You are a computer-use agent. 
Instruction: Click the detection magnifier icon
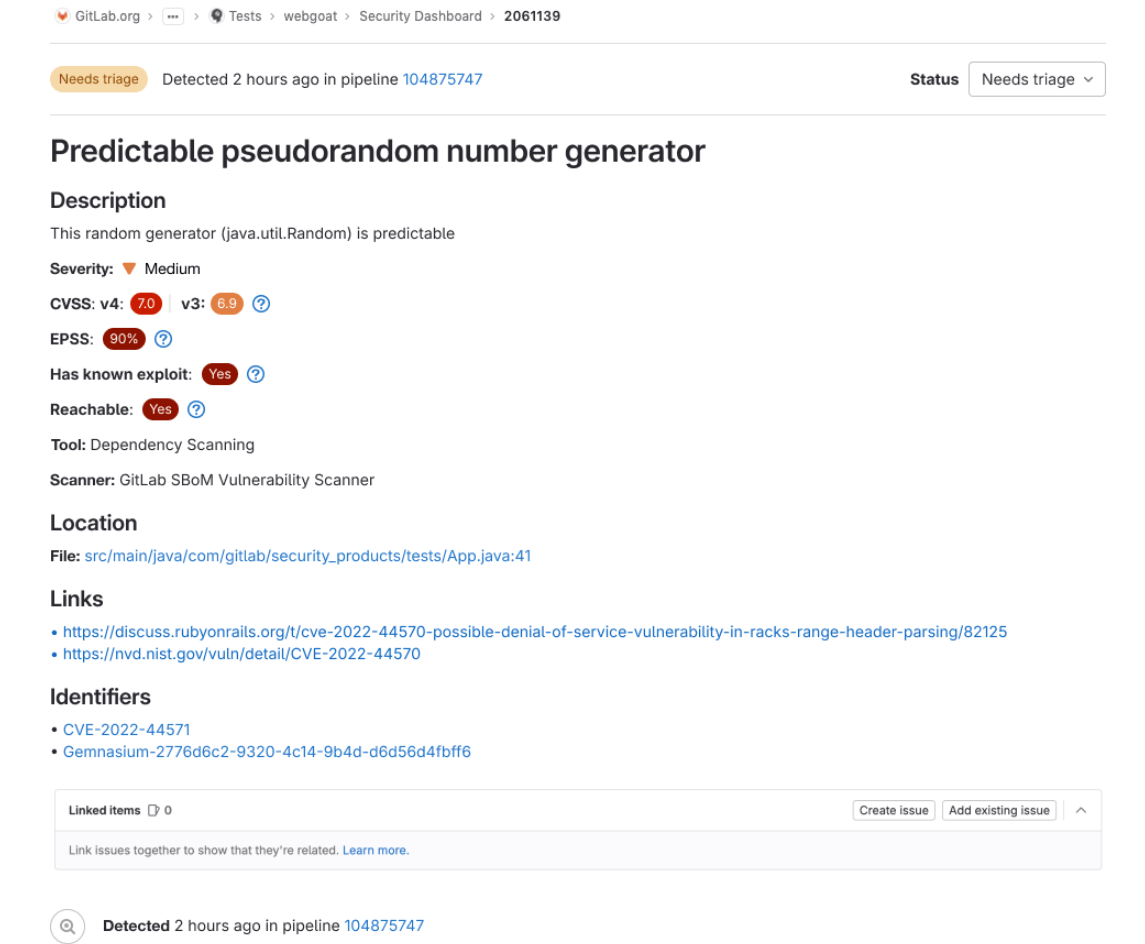(x=67, y=925)
